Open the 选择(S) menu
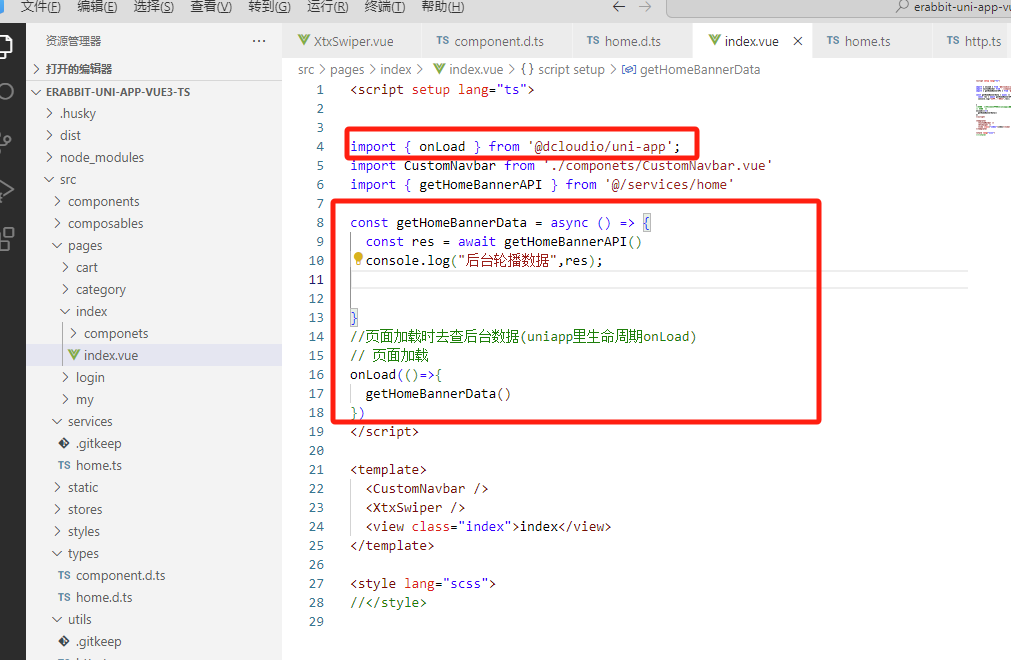Image resolution: width=1011 pixels, height=660 pixels. pyautogui.click(x=153, y=6)
